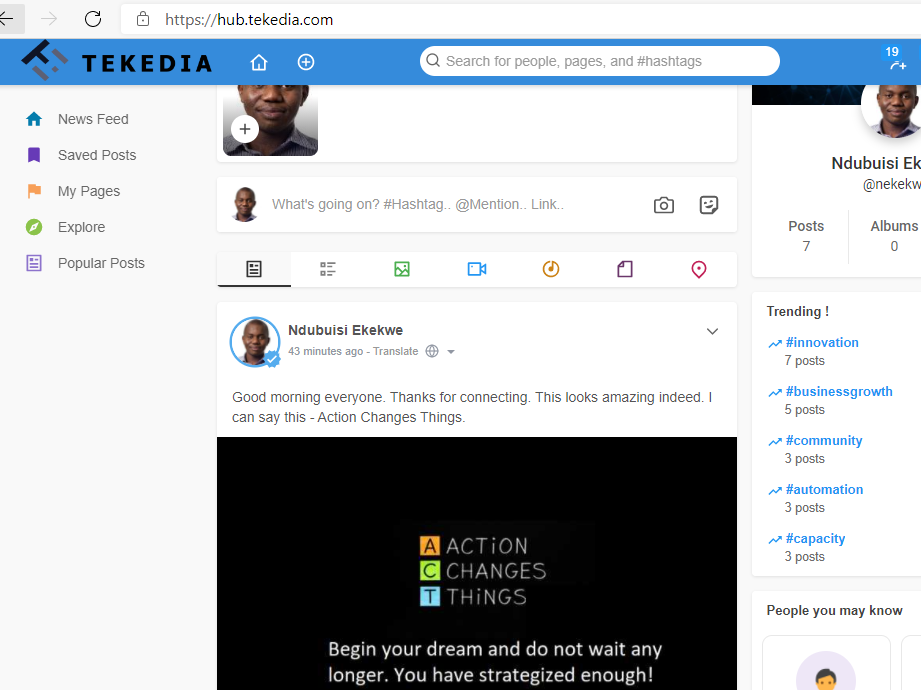Click the #innovation trending hashtag

point(822,342)
